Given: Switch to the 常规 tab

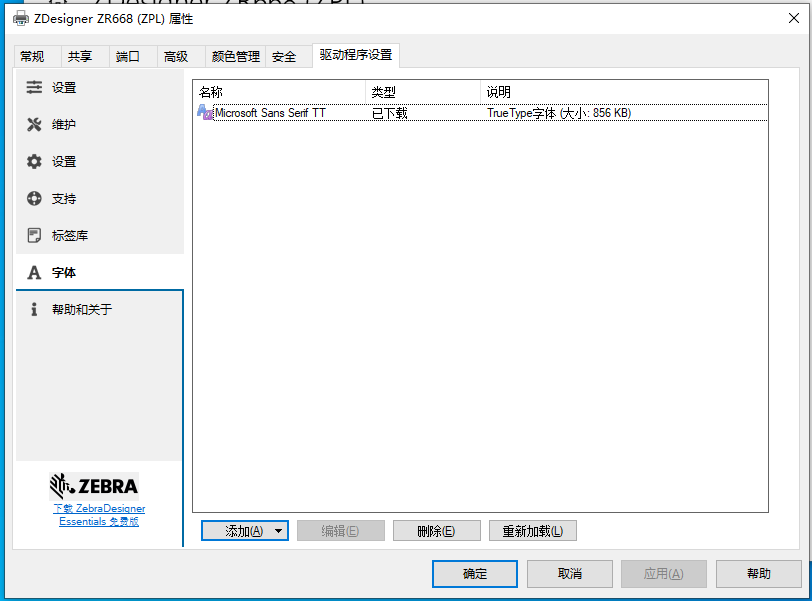Looking at the screenshot, I should (33, 57).
